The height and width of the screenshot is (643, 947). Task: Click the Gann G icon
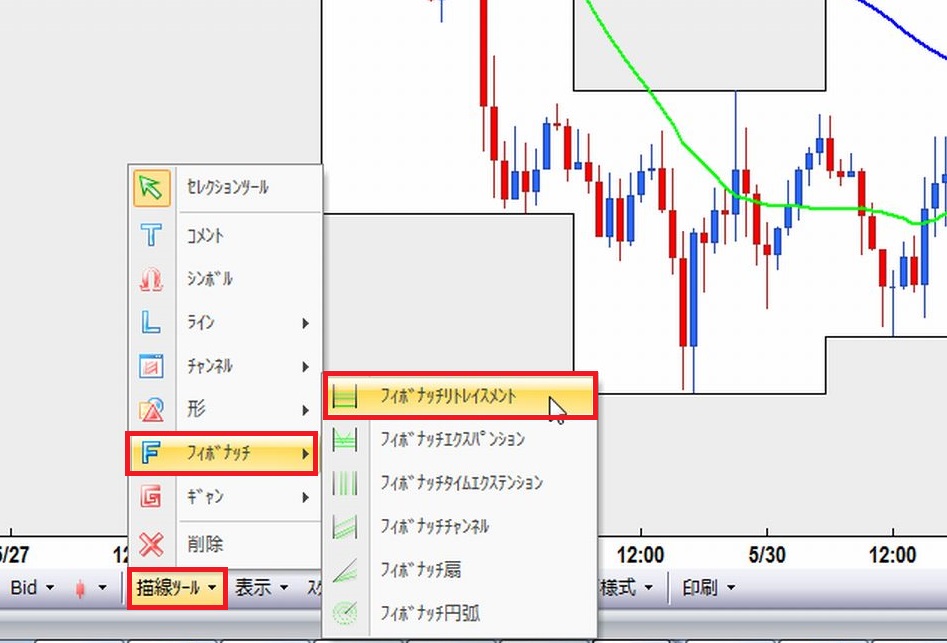[150, 496]
